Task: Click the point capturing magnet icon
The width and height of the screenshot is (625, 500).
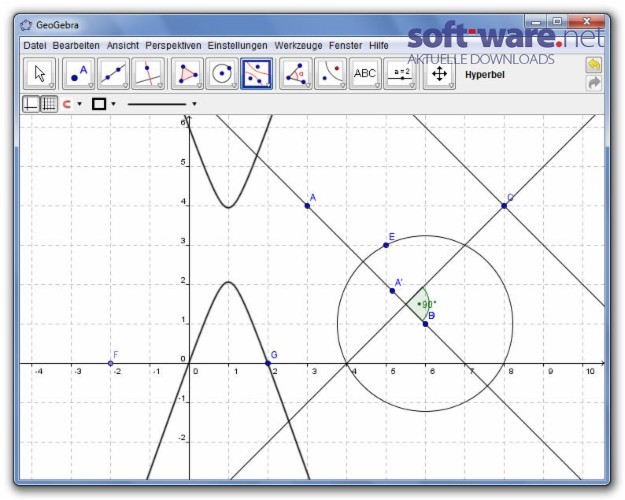Action: pyautogui.click(x=67, y=104)
